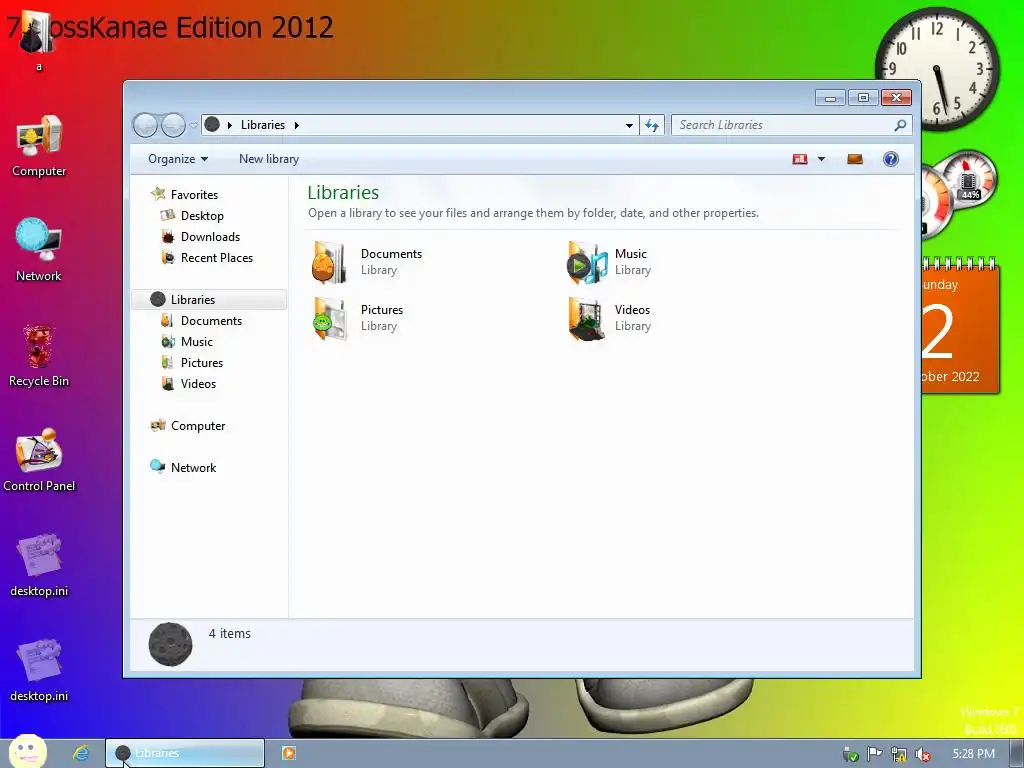The height and width of the screenshot is (768, 1024).
Task: Select the Network desktop icon
Action: click(x=39, y=250)
